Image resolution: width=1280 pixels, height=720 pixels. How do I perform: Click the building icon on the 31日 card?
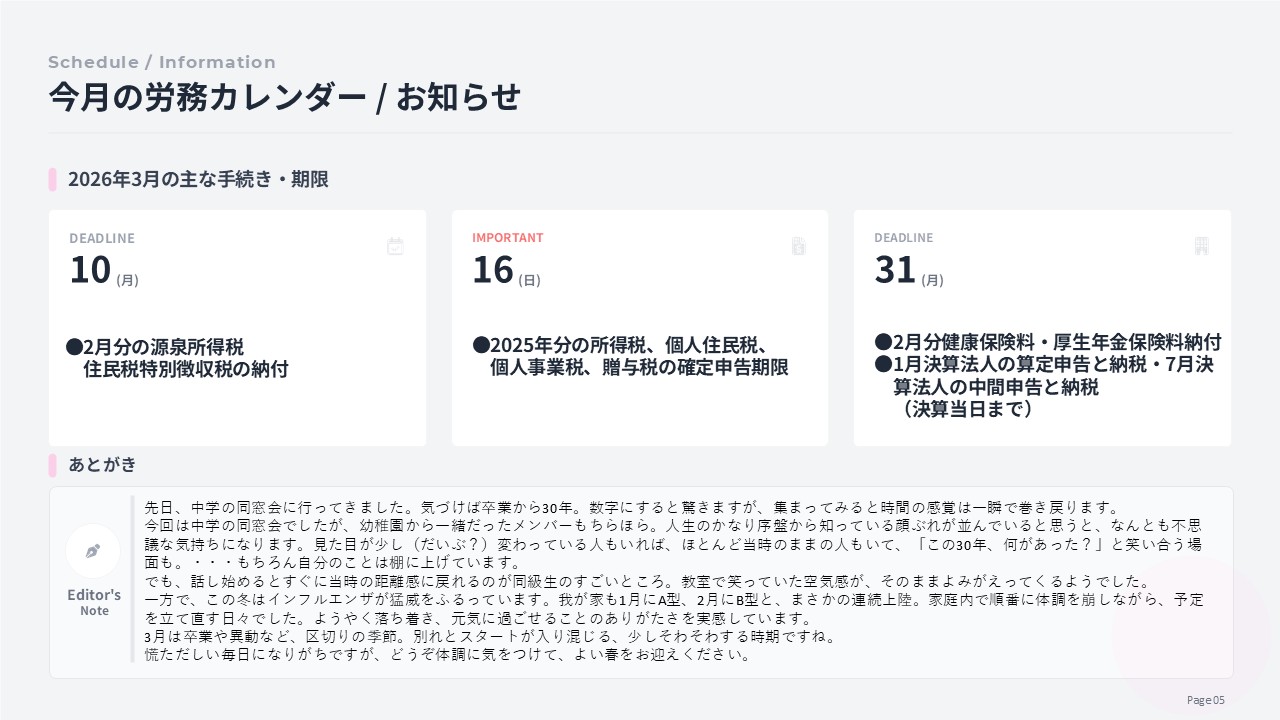(1201, 246)
